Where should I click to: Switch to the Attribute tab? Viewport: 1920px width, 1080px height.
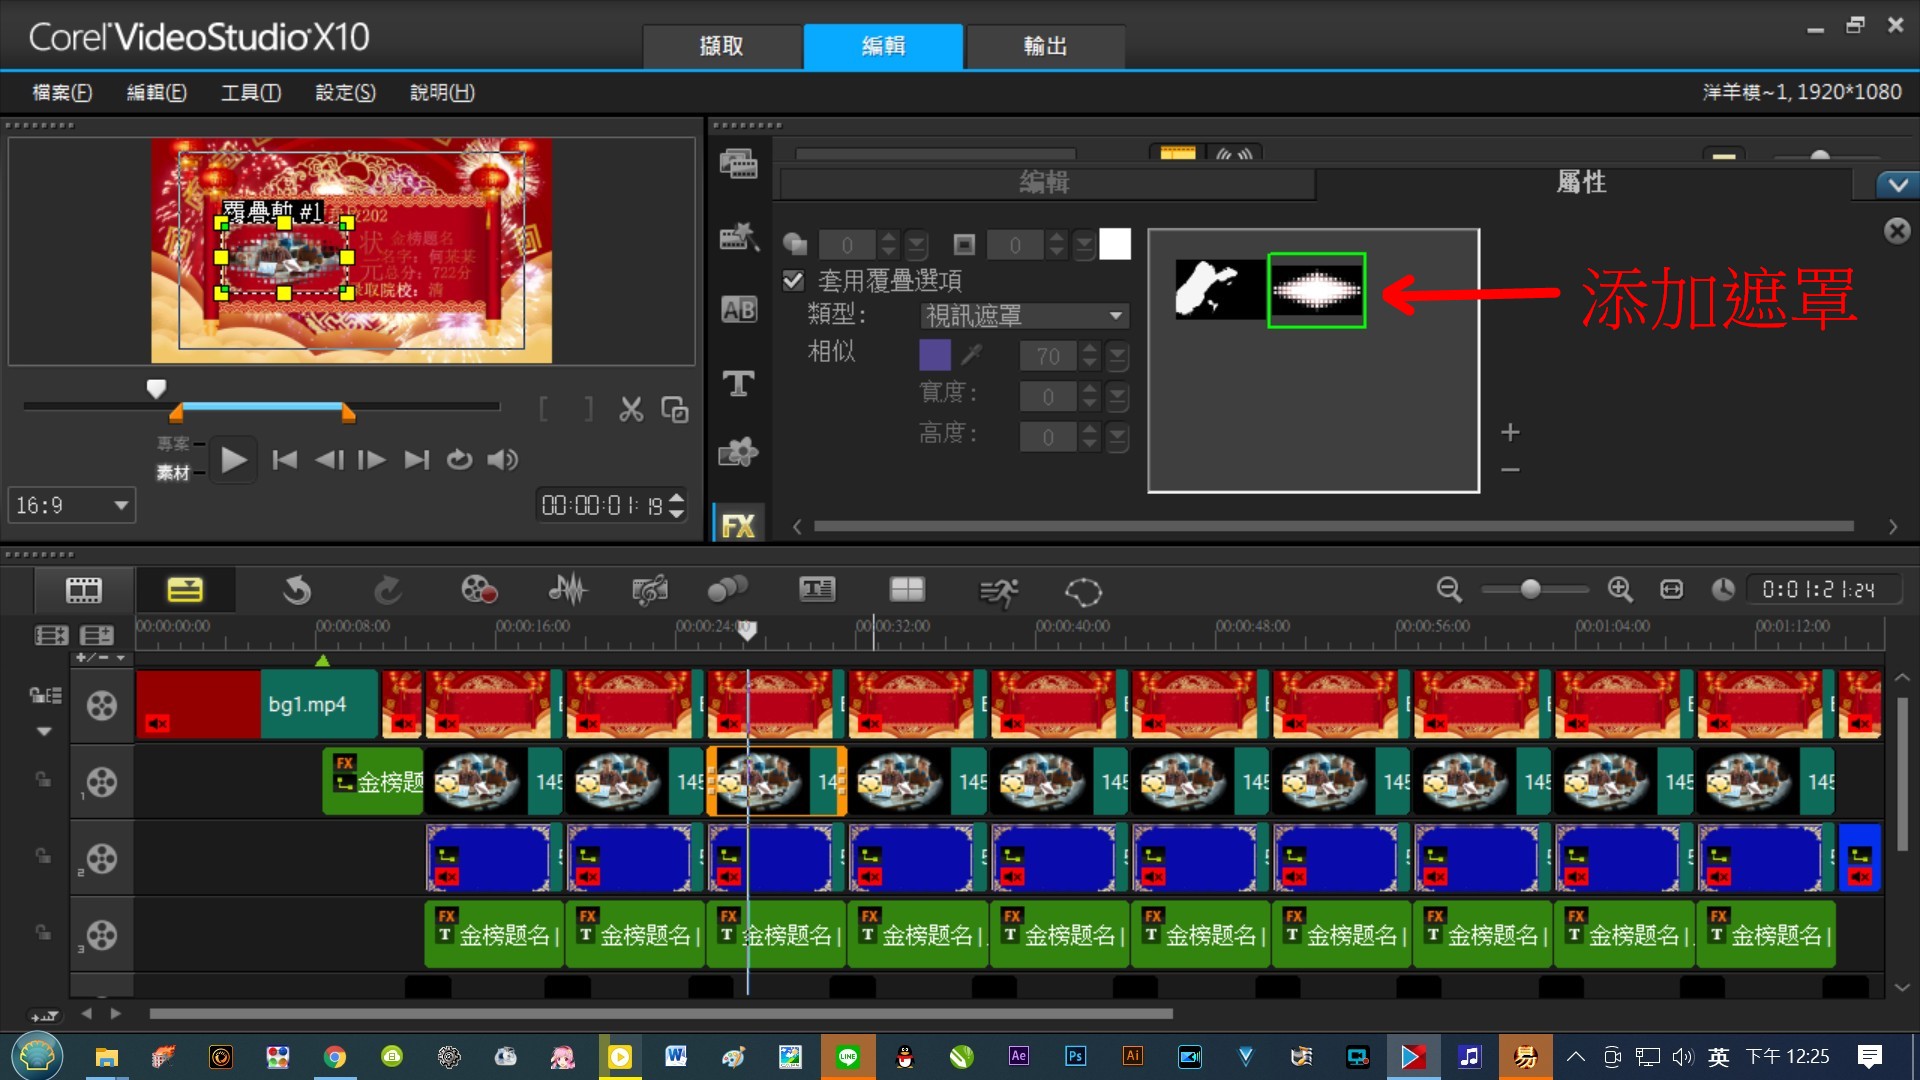coord(1582,182)
